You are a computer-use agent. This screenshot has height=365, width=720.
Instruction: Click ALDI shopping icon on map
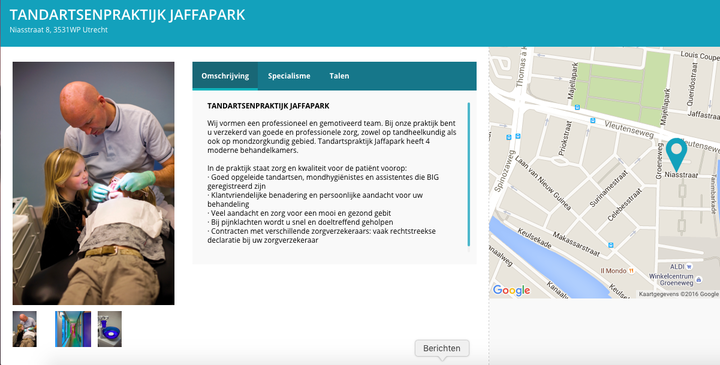pos(689,266)
